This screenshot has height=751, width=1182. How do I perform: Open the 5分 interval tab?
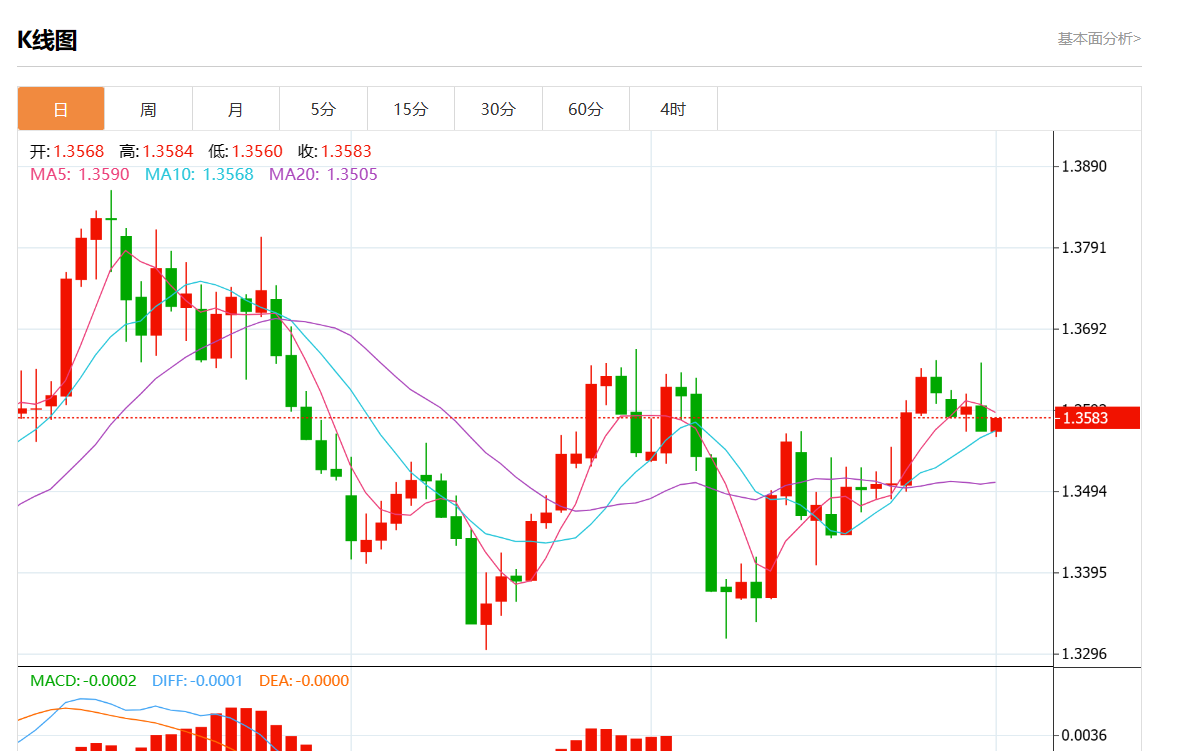click(323, 109)
